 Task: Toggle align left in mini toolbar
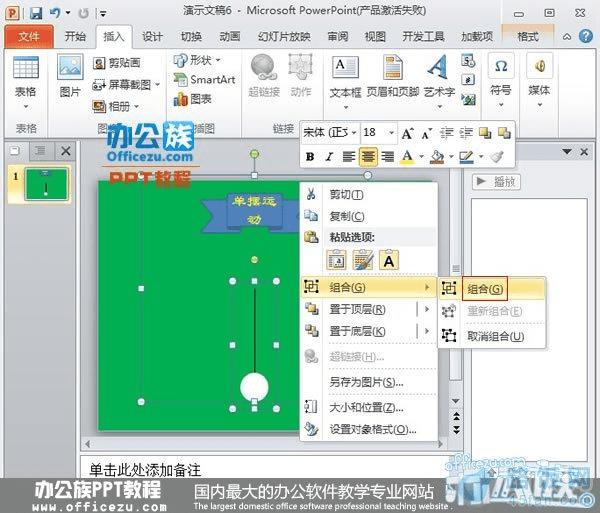point(348,157)
